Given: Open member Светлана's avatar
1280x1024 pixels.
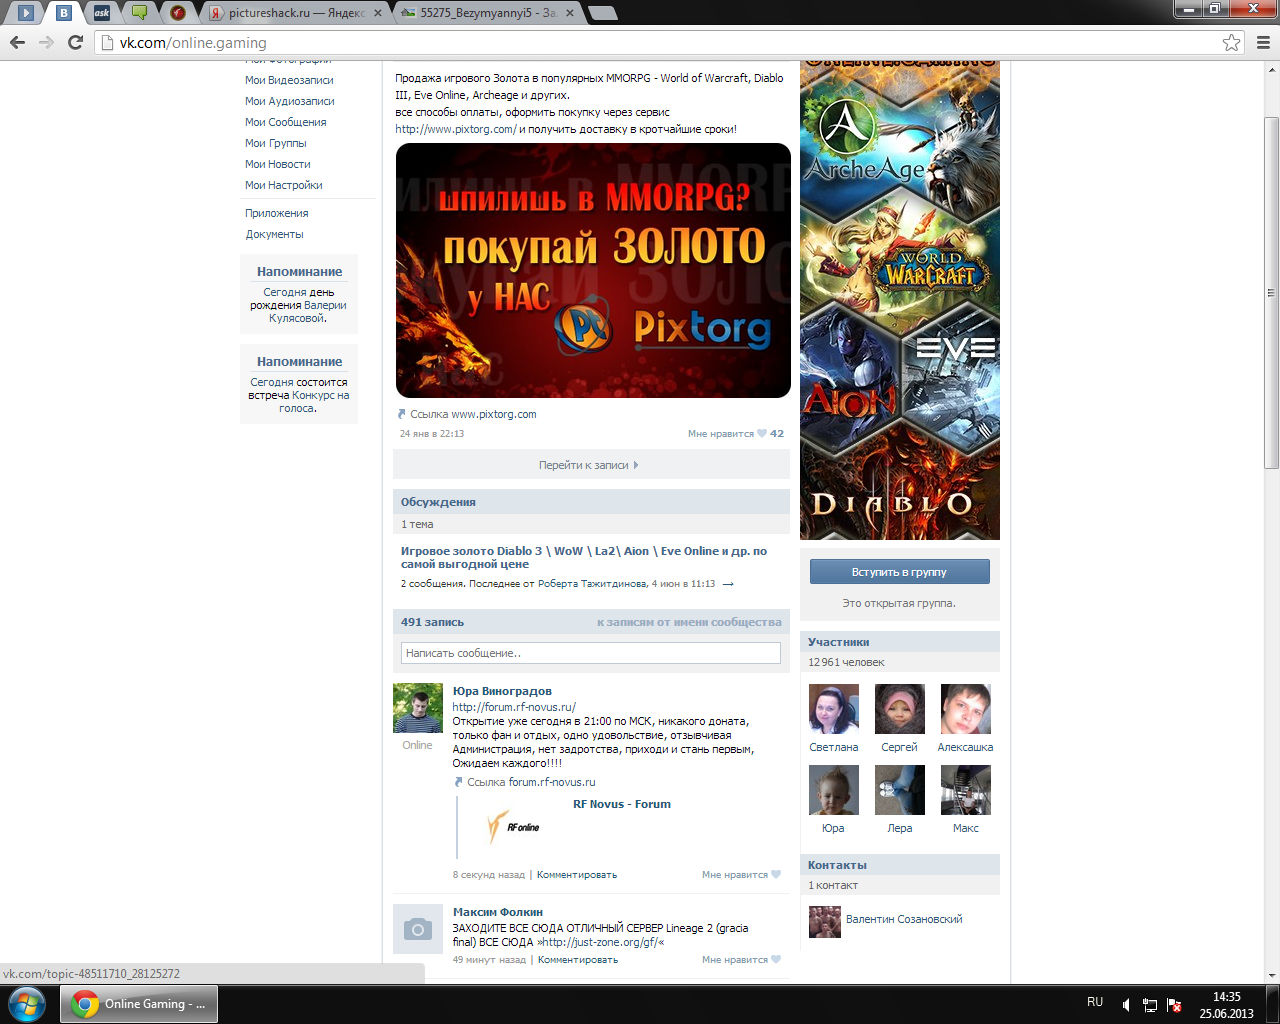Looking at the screenshot, I should point(834,709).
